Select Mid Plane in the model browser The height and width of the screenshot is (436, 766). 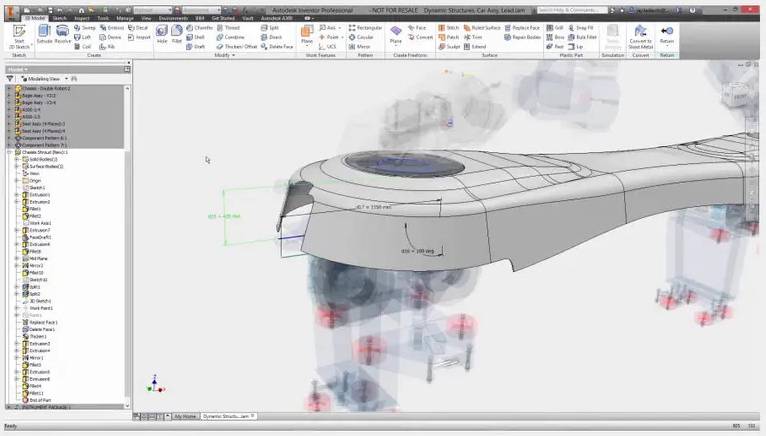(40, 258)
